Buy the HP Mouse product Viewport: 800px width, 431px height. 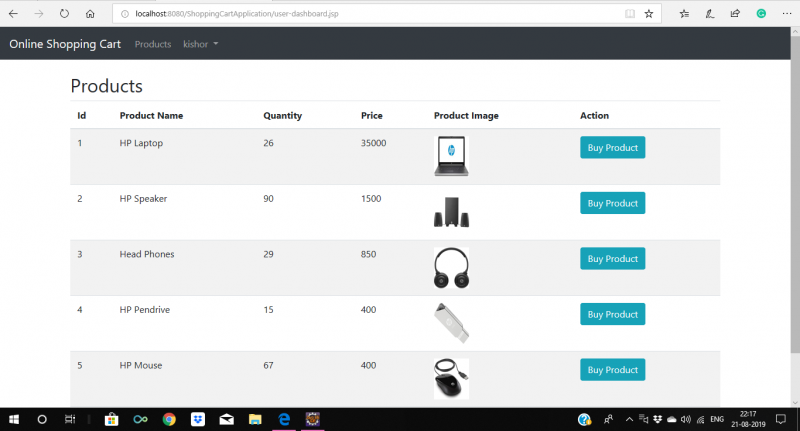tap(612, 370)
